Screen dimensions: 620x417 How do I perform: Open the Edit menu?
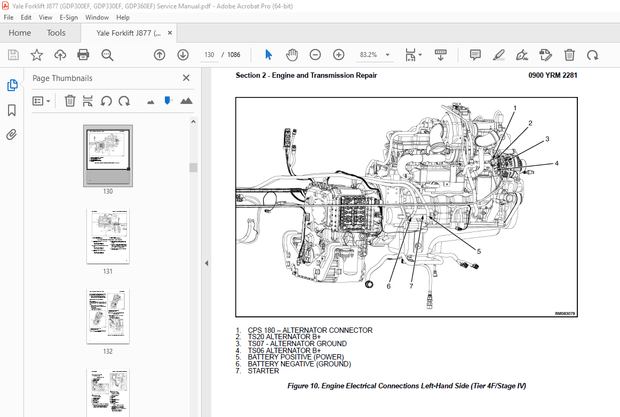26,17
